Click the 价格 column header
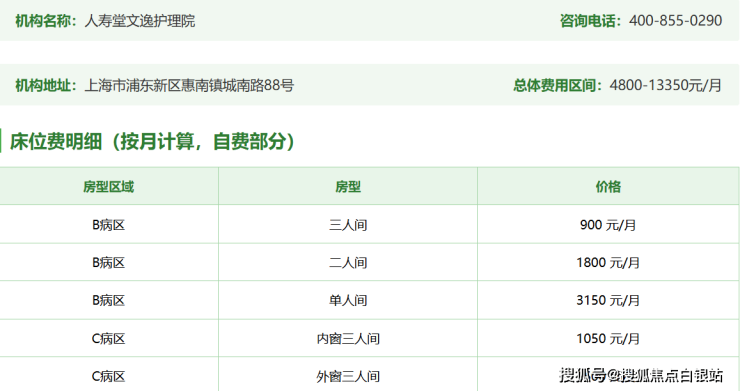This screenshot has height=391, width=740. click(608, 187)
